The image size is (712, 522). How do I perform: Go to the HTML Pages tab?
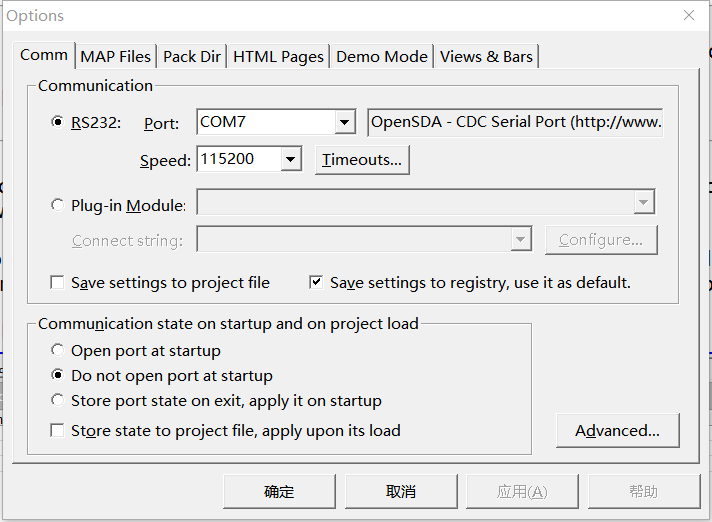pos(278,57)
